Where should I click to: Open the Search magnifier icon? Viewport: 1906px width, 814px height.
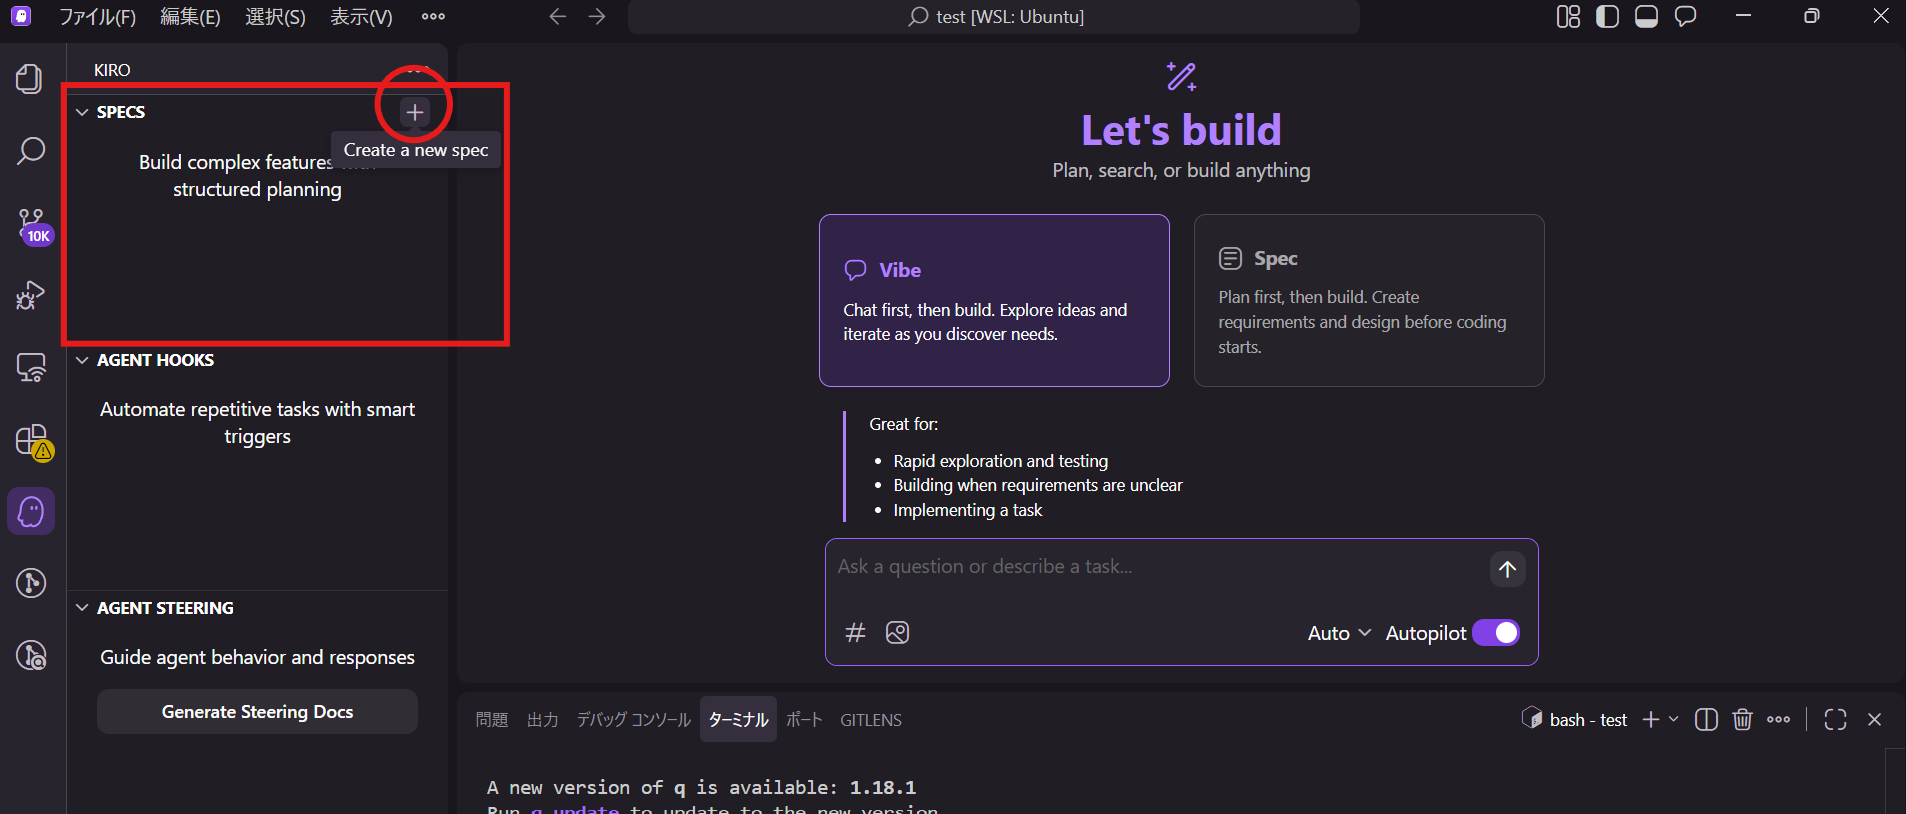click(x=31, y=152)
